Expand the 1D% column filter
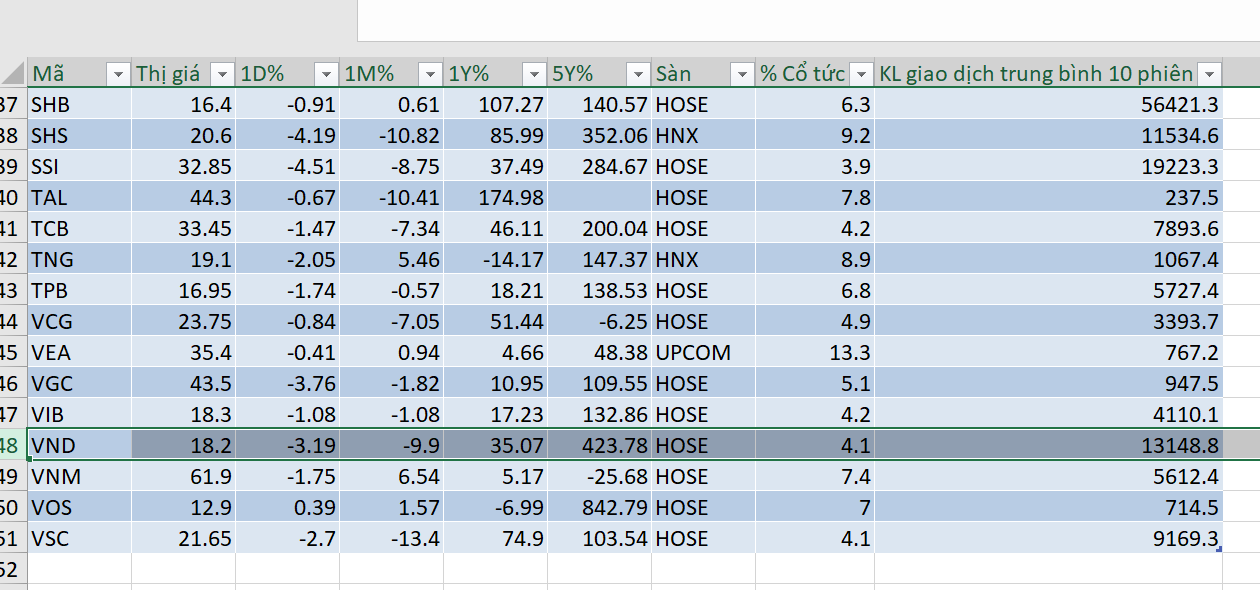The height and width of the screenshot is (590, 1260). tap(326, 74)
